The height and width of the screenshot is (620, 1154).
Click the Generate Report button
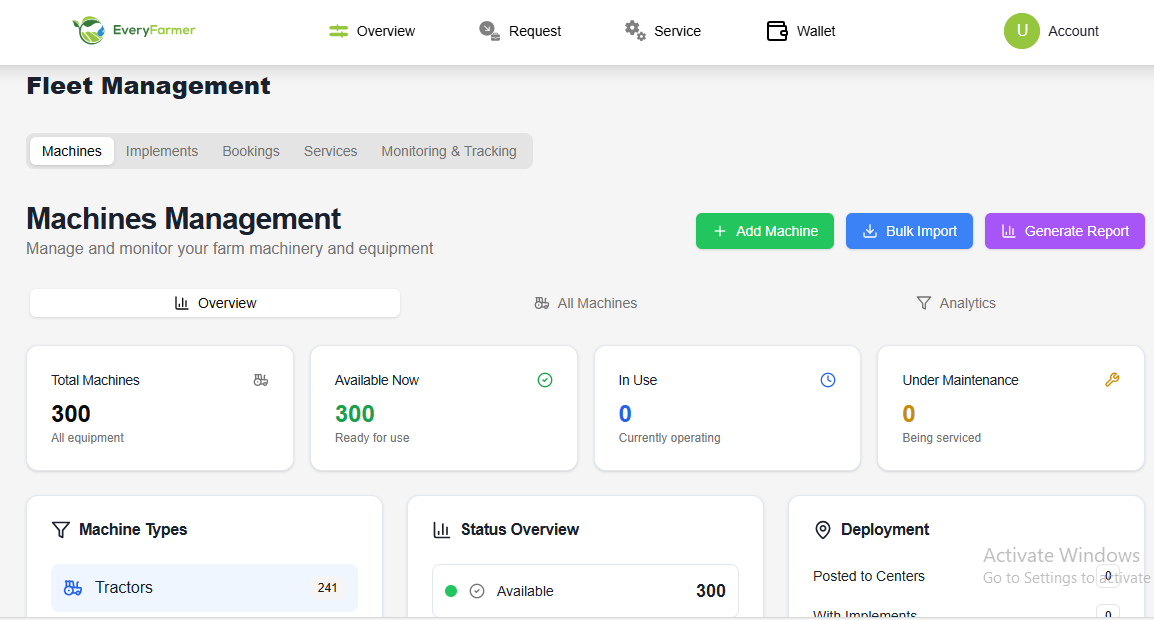click(x=1065, y=231)
